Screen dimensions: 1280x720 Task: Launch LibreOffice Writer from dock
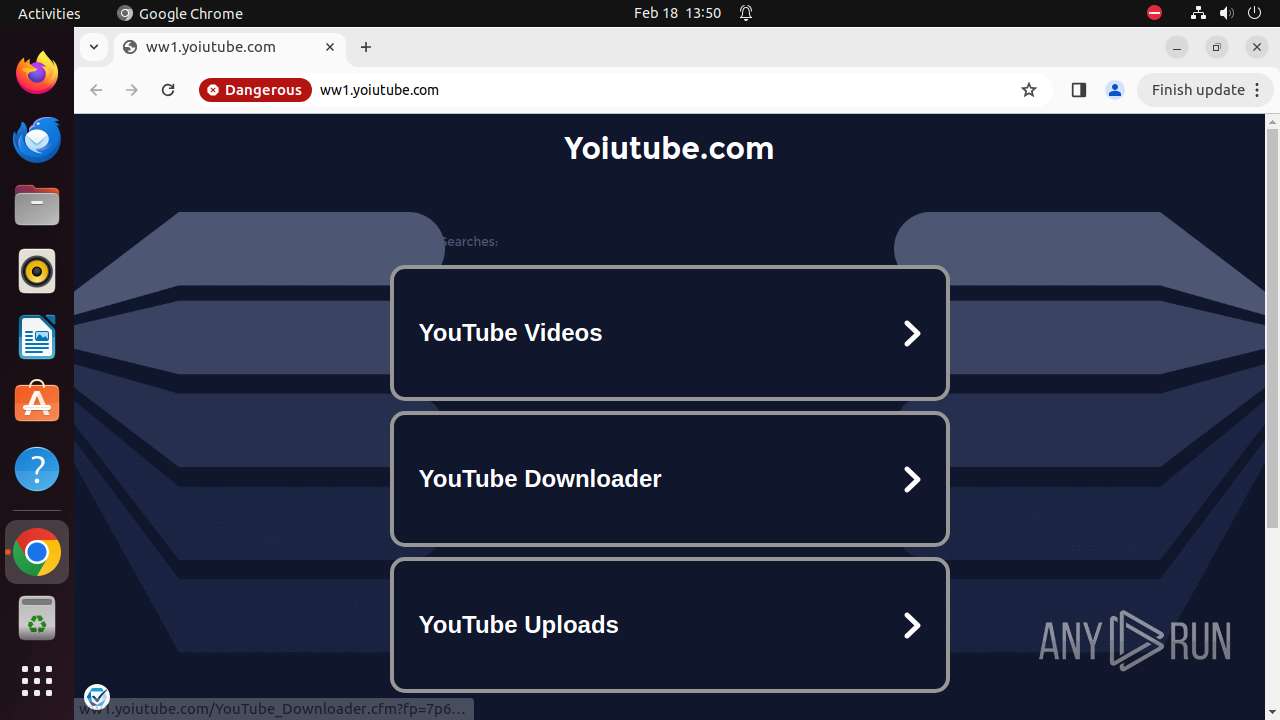(x=37, y=337)
